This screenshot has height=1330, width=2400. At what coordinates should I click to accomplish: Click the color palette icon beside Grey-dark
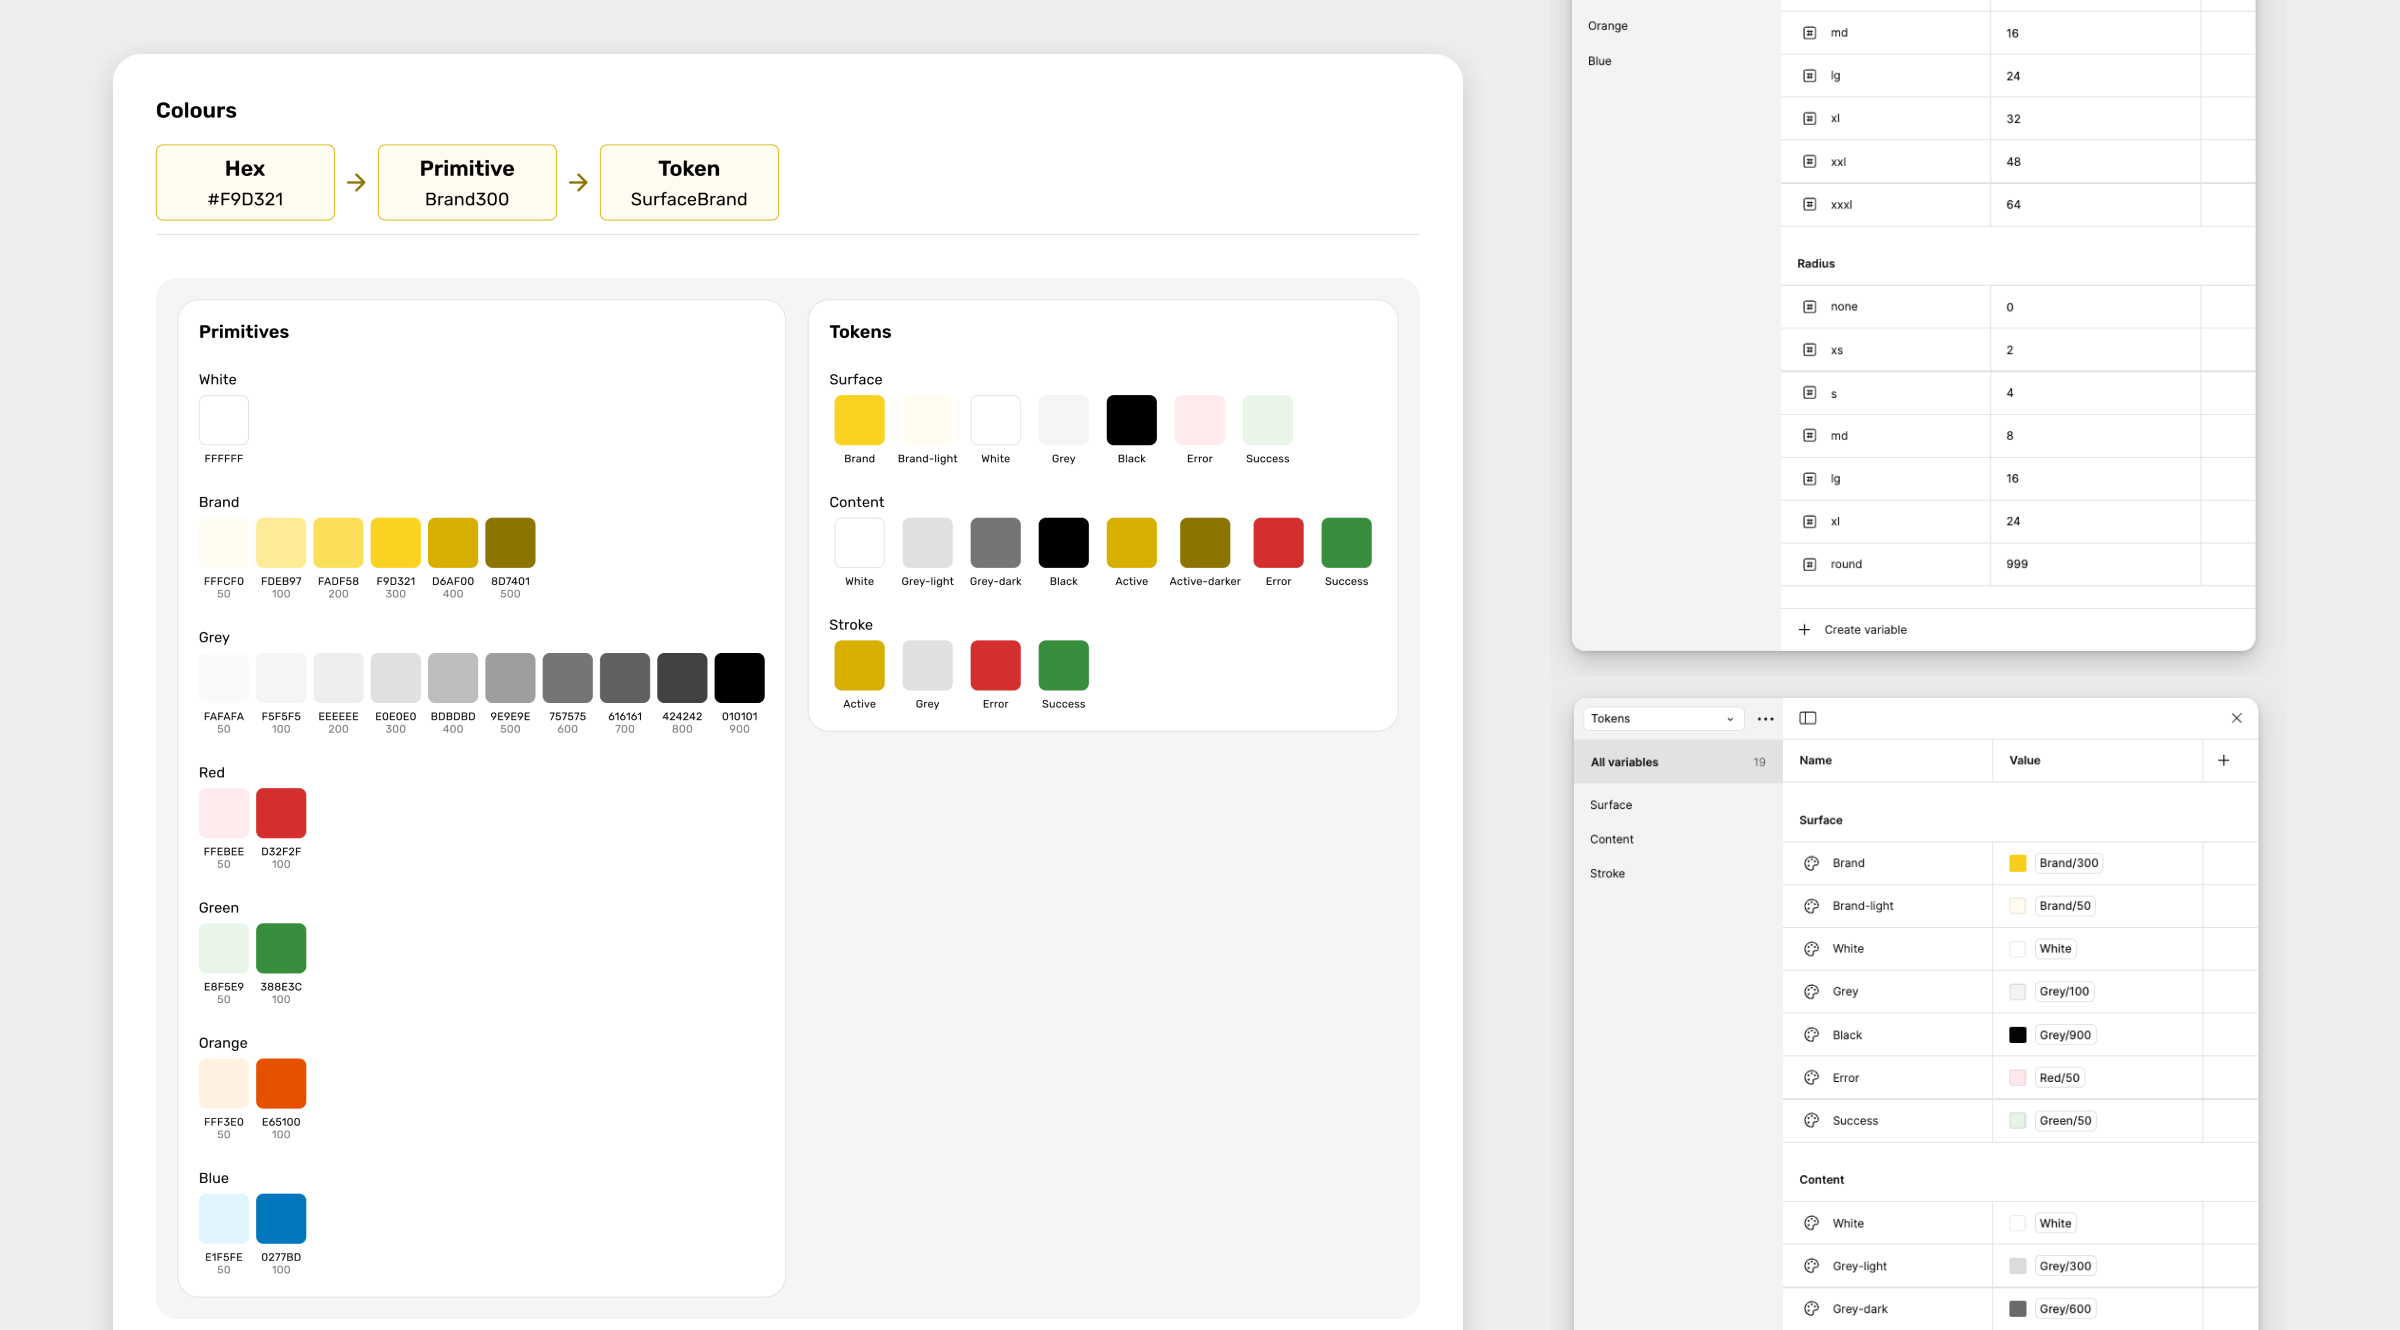point(1811,1309)
